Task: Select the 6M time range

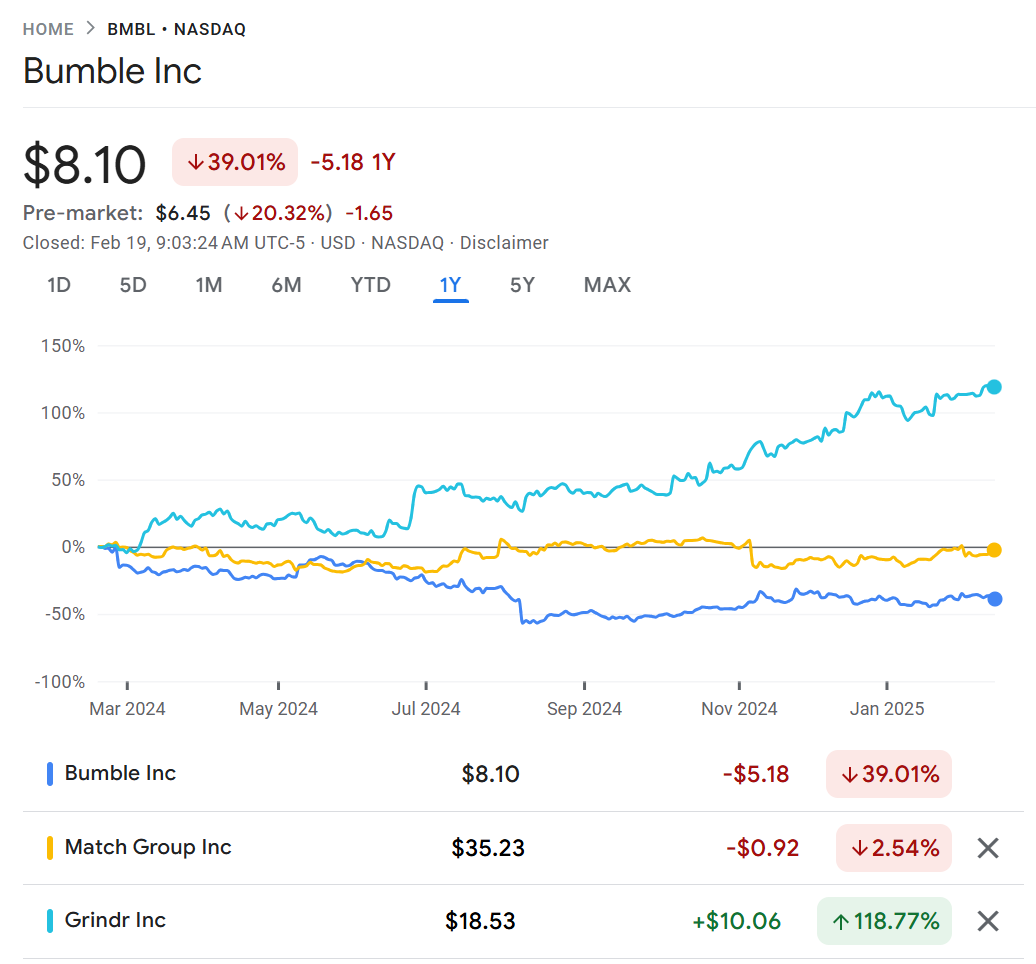Action: 286,285
